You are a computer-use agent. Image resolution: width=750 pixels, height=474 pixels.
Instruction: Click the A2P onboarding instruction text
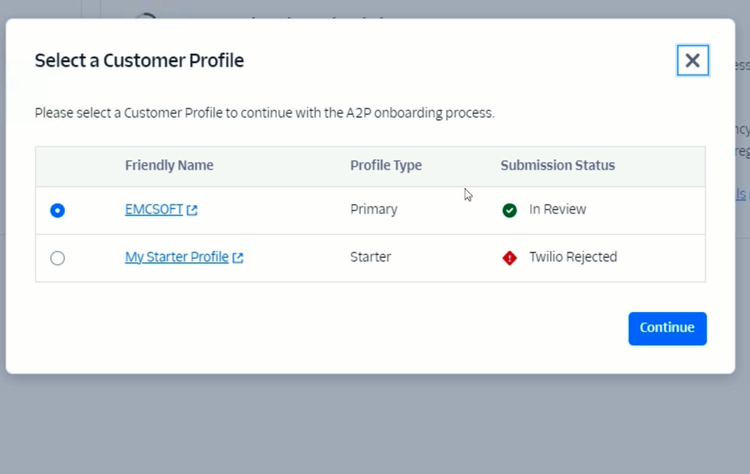point(264,113)
